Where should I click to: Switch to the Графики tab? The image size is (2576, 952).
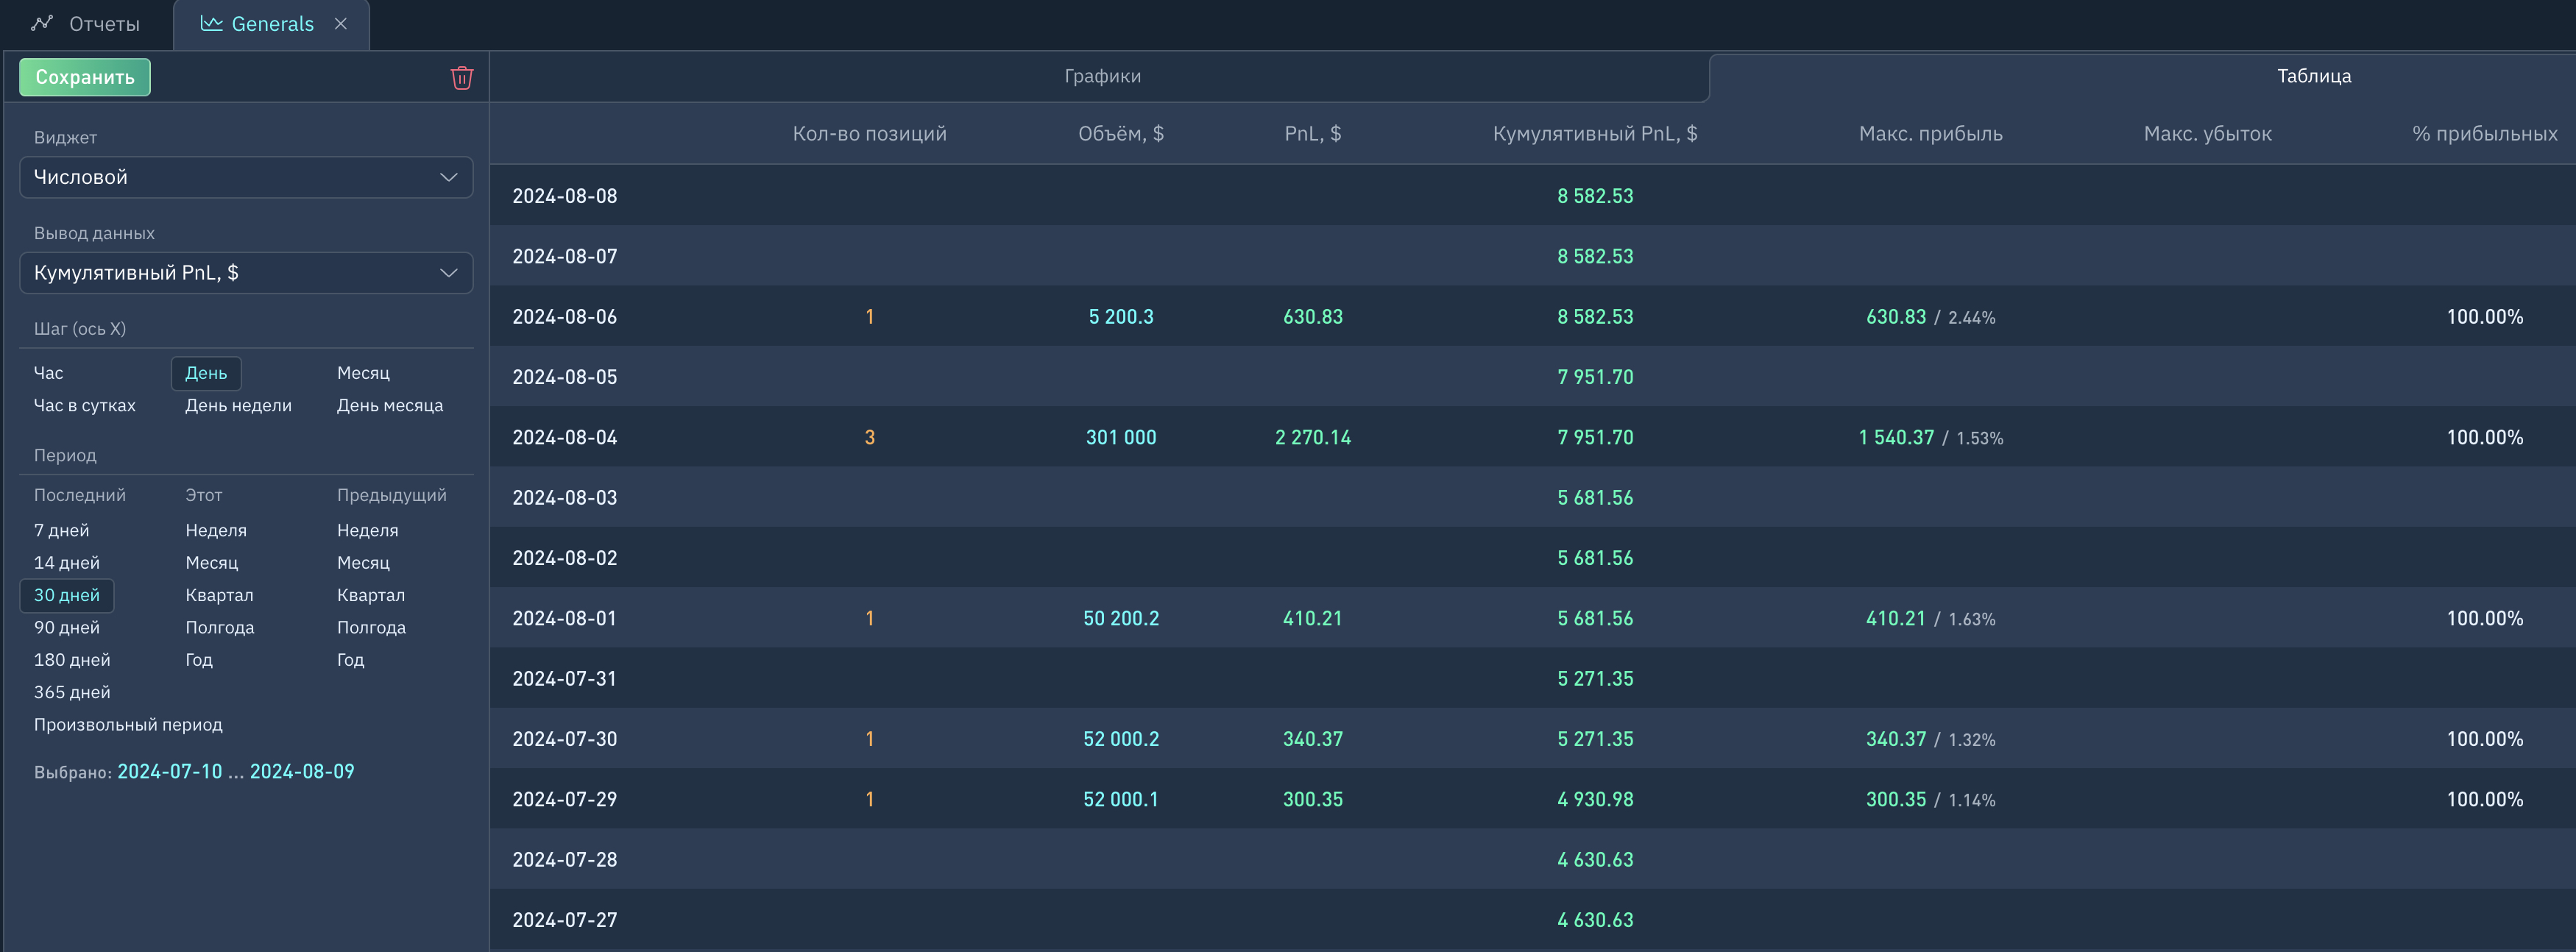tap(1101, 76)
